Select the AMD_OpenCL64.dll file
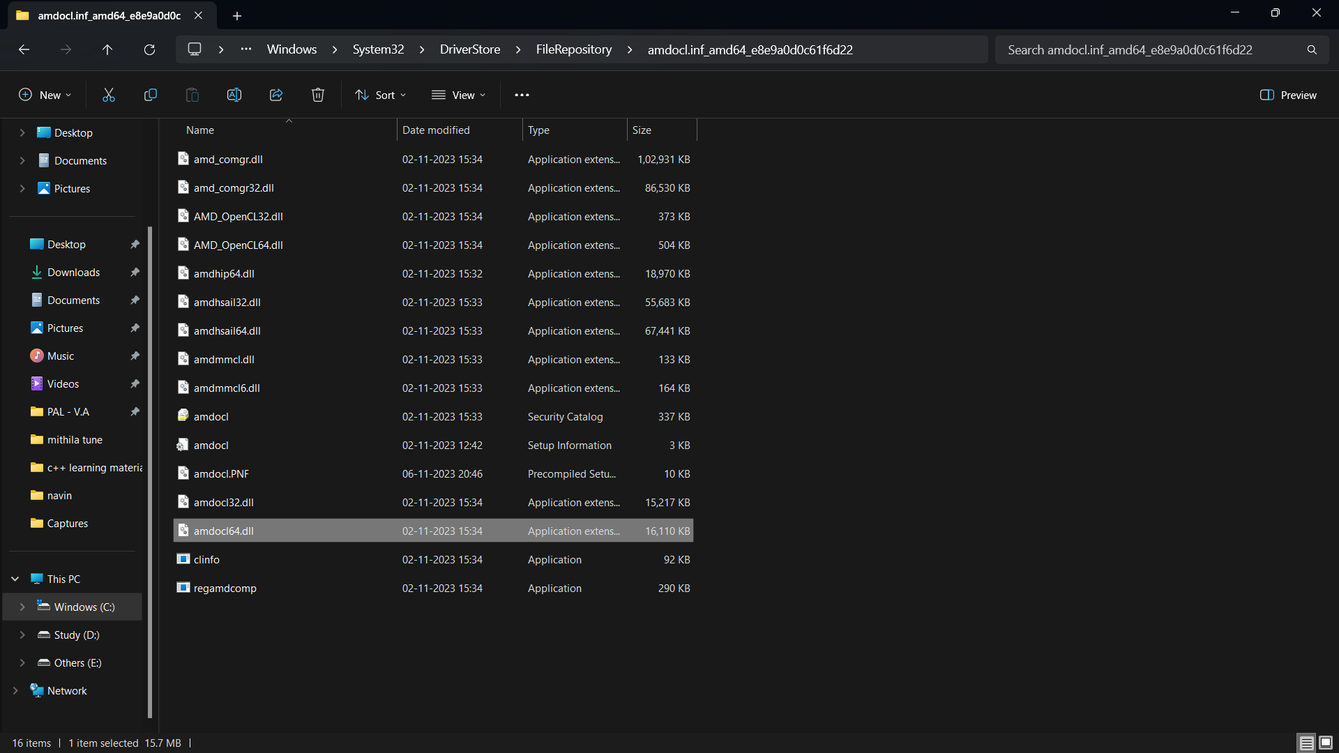1339x753 pixels. pos(433,245)
